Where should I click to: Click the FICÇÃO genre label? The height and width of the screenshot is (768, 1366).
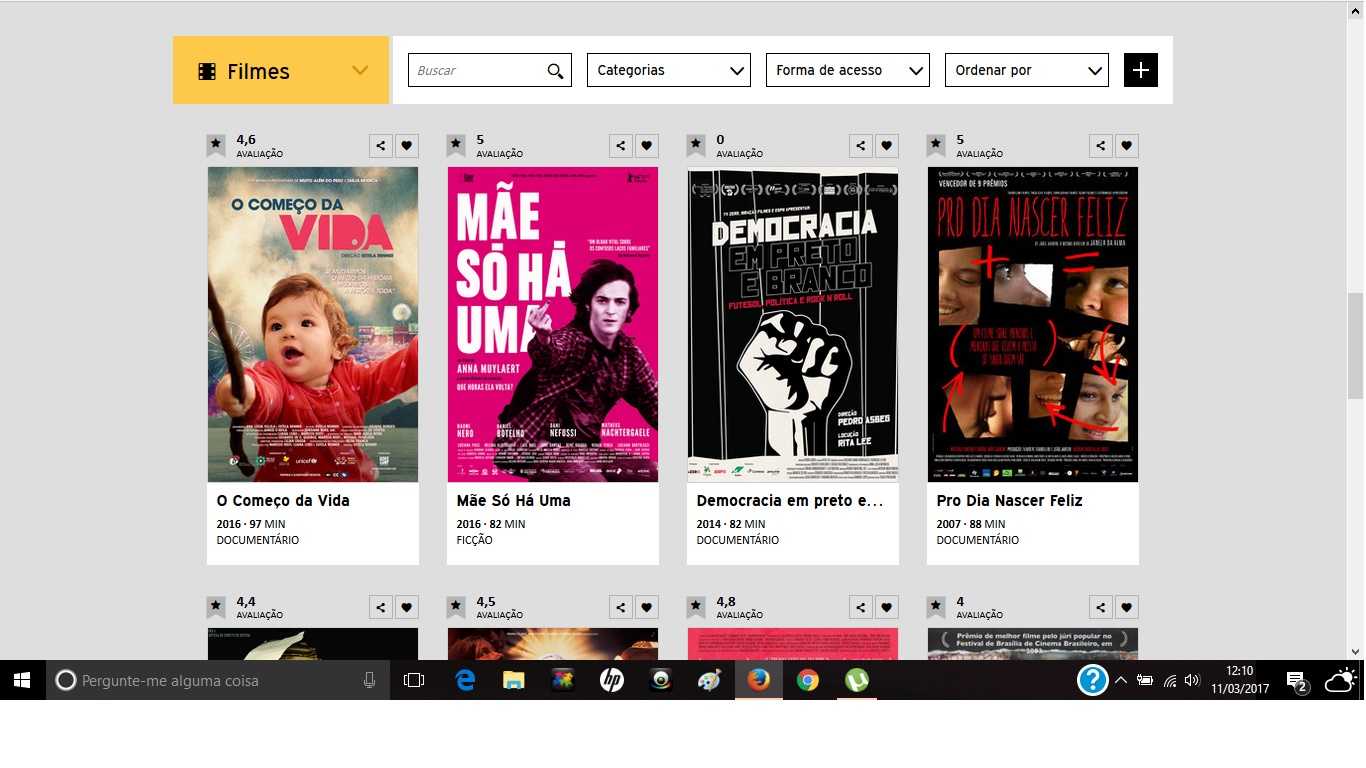[x=475, y=540]
